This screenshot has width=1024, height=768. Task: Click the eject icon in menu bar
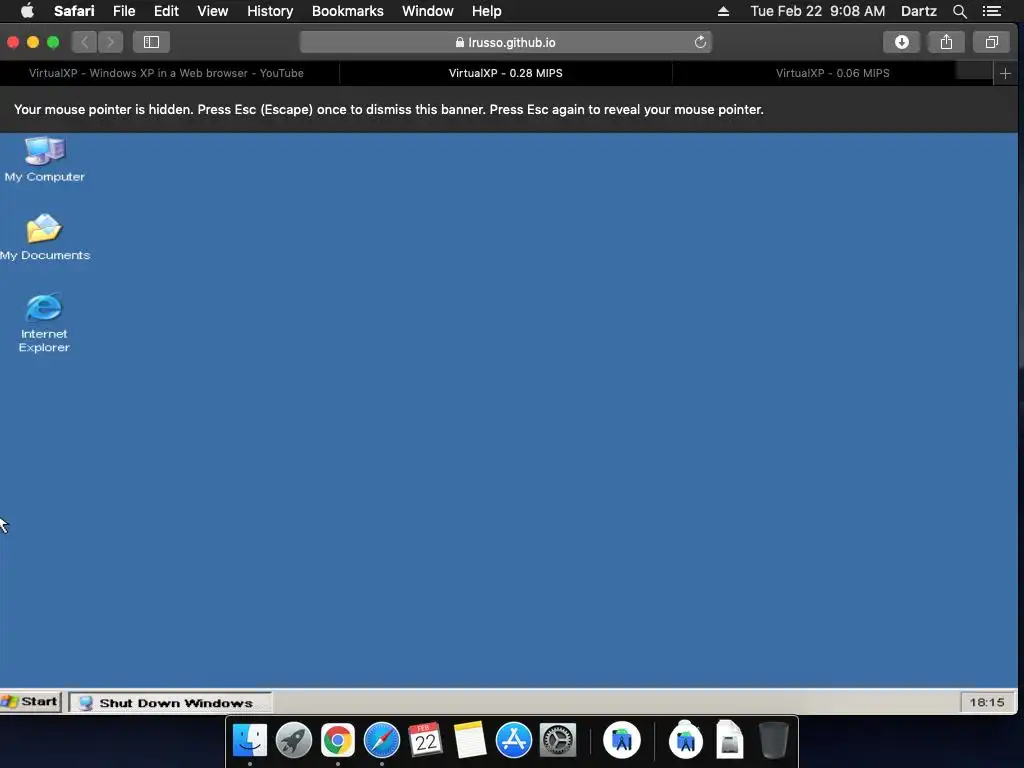[723, 11]
